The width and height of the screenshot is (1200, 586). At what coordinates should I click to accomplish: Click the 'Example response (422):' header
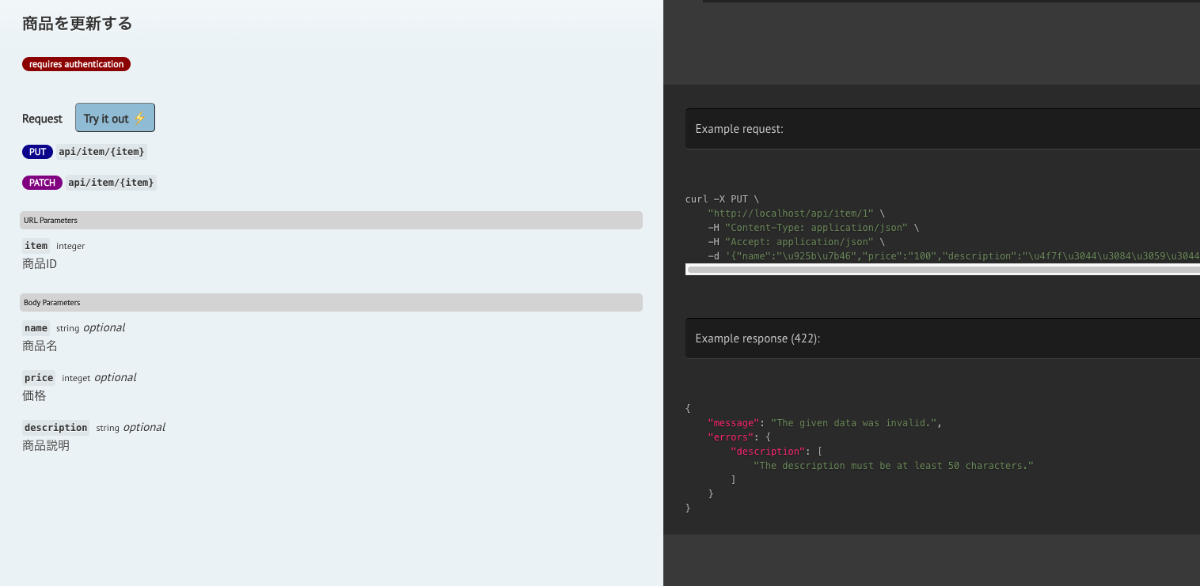(x=942, y=338)
